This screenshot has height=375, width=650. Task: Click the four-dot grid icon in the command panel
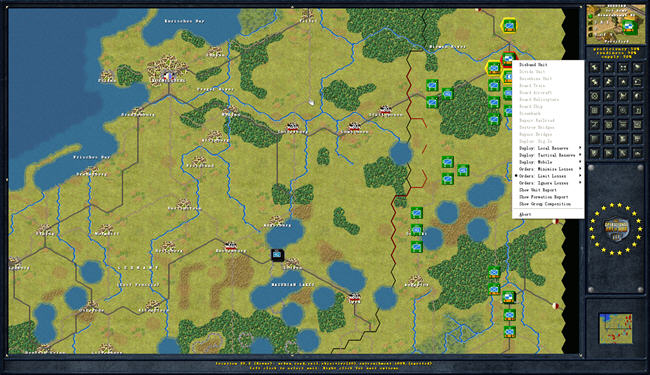623,68
